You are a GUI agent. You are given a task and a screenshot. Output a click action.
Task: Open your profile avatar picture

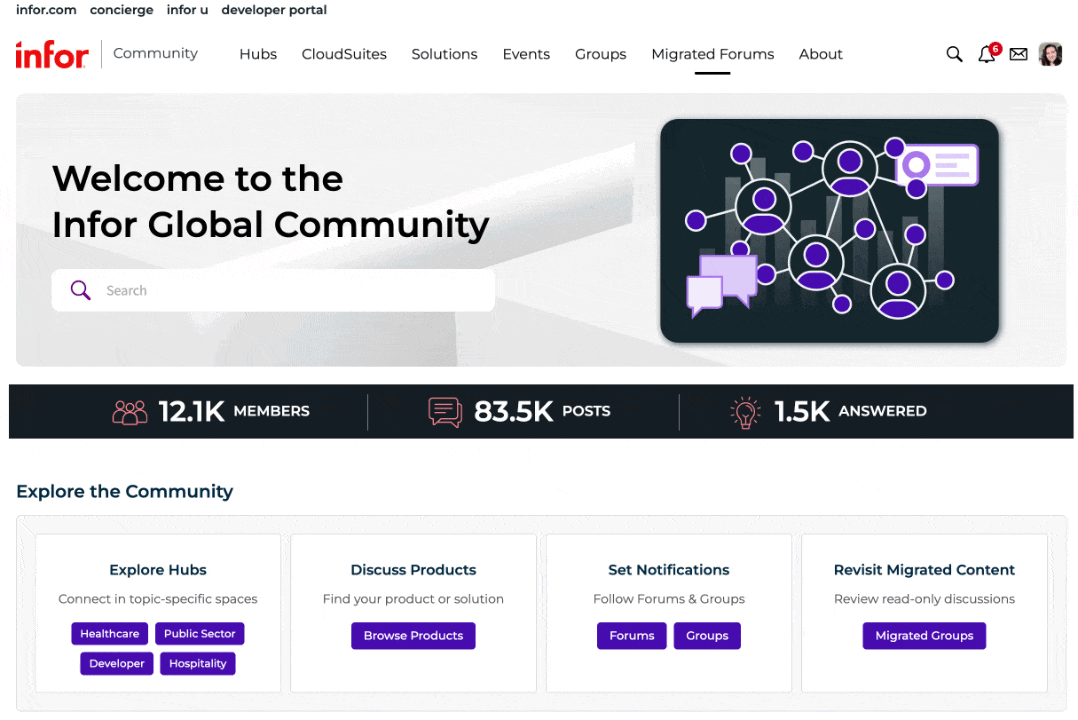(1050, 54)
